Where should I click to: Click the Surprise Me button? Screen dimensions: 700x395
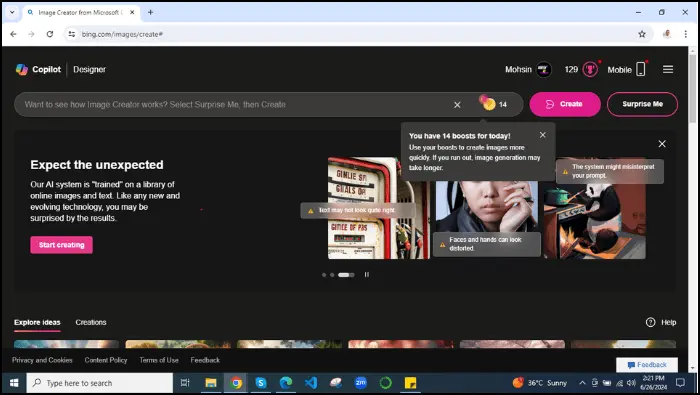click(x=642, y=104)
